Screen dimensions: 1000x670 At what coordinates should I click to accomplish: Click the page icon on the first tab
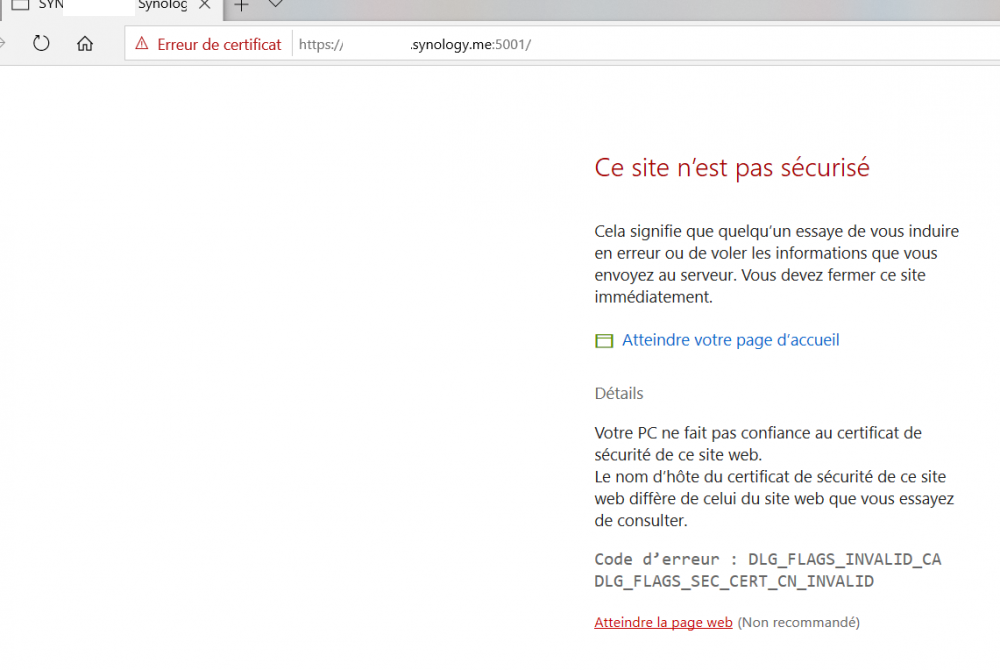click(20, 5)
